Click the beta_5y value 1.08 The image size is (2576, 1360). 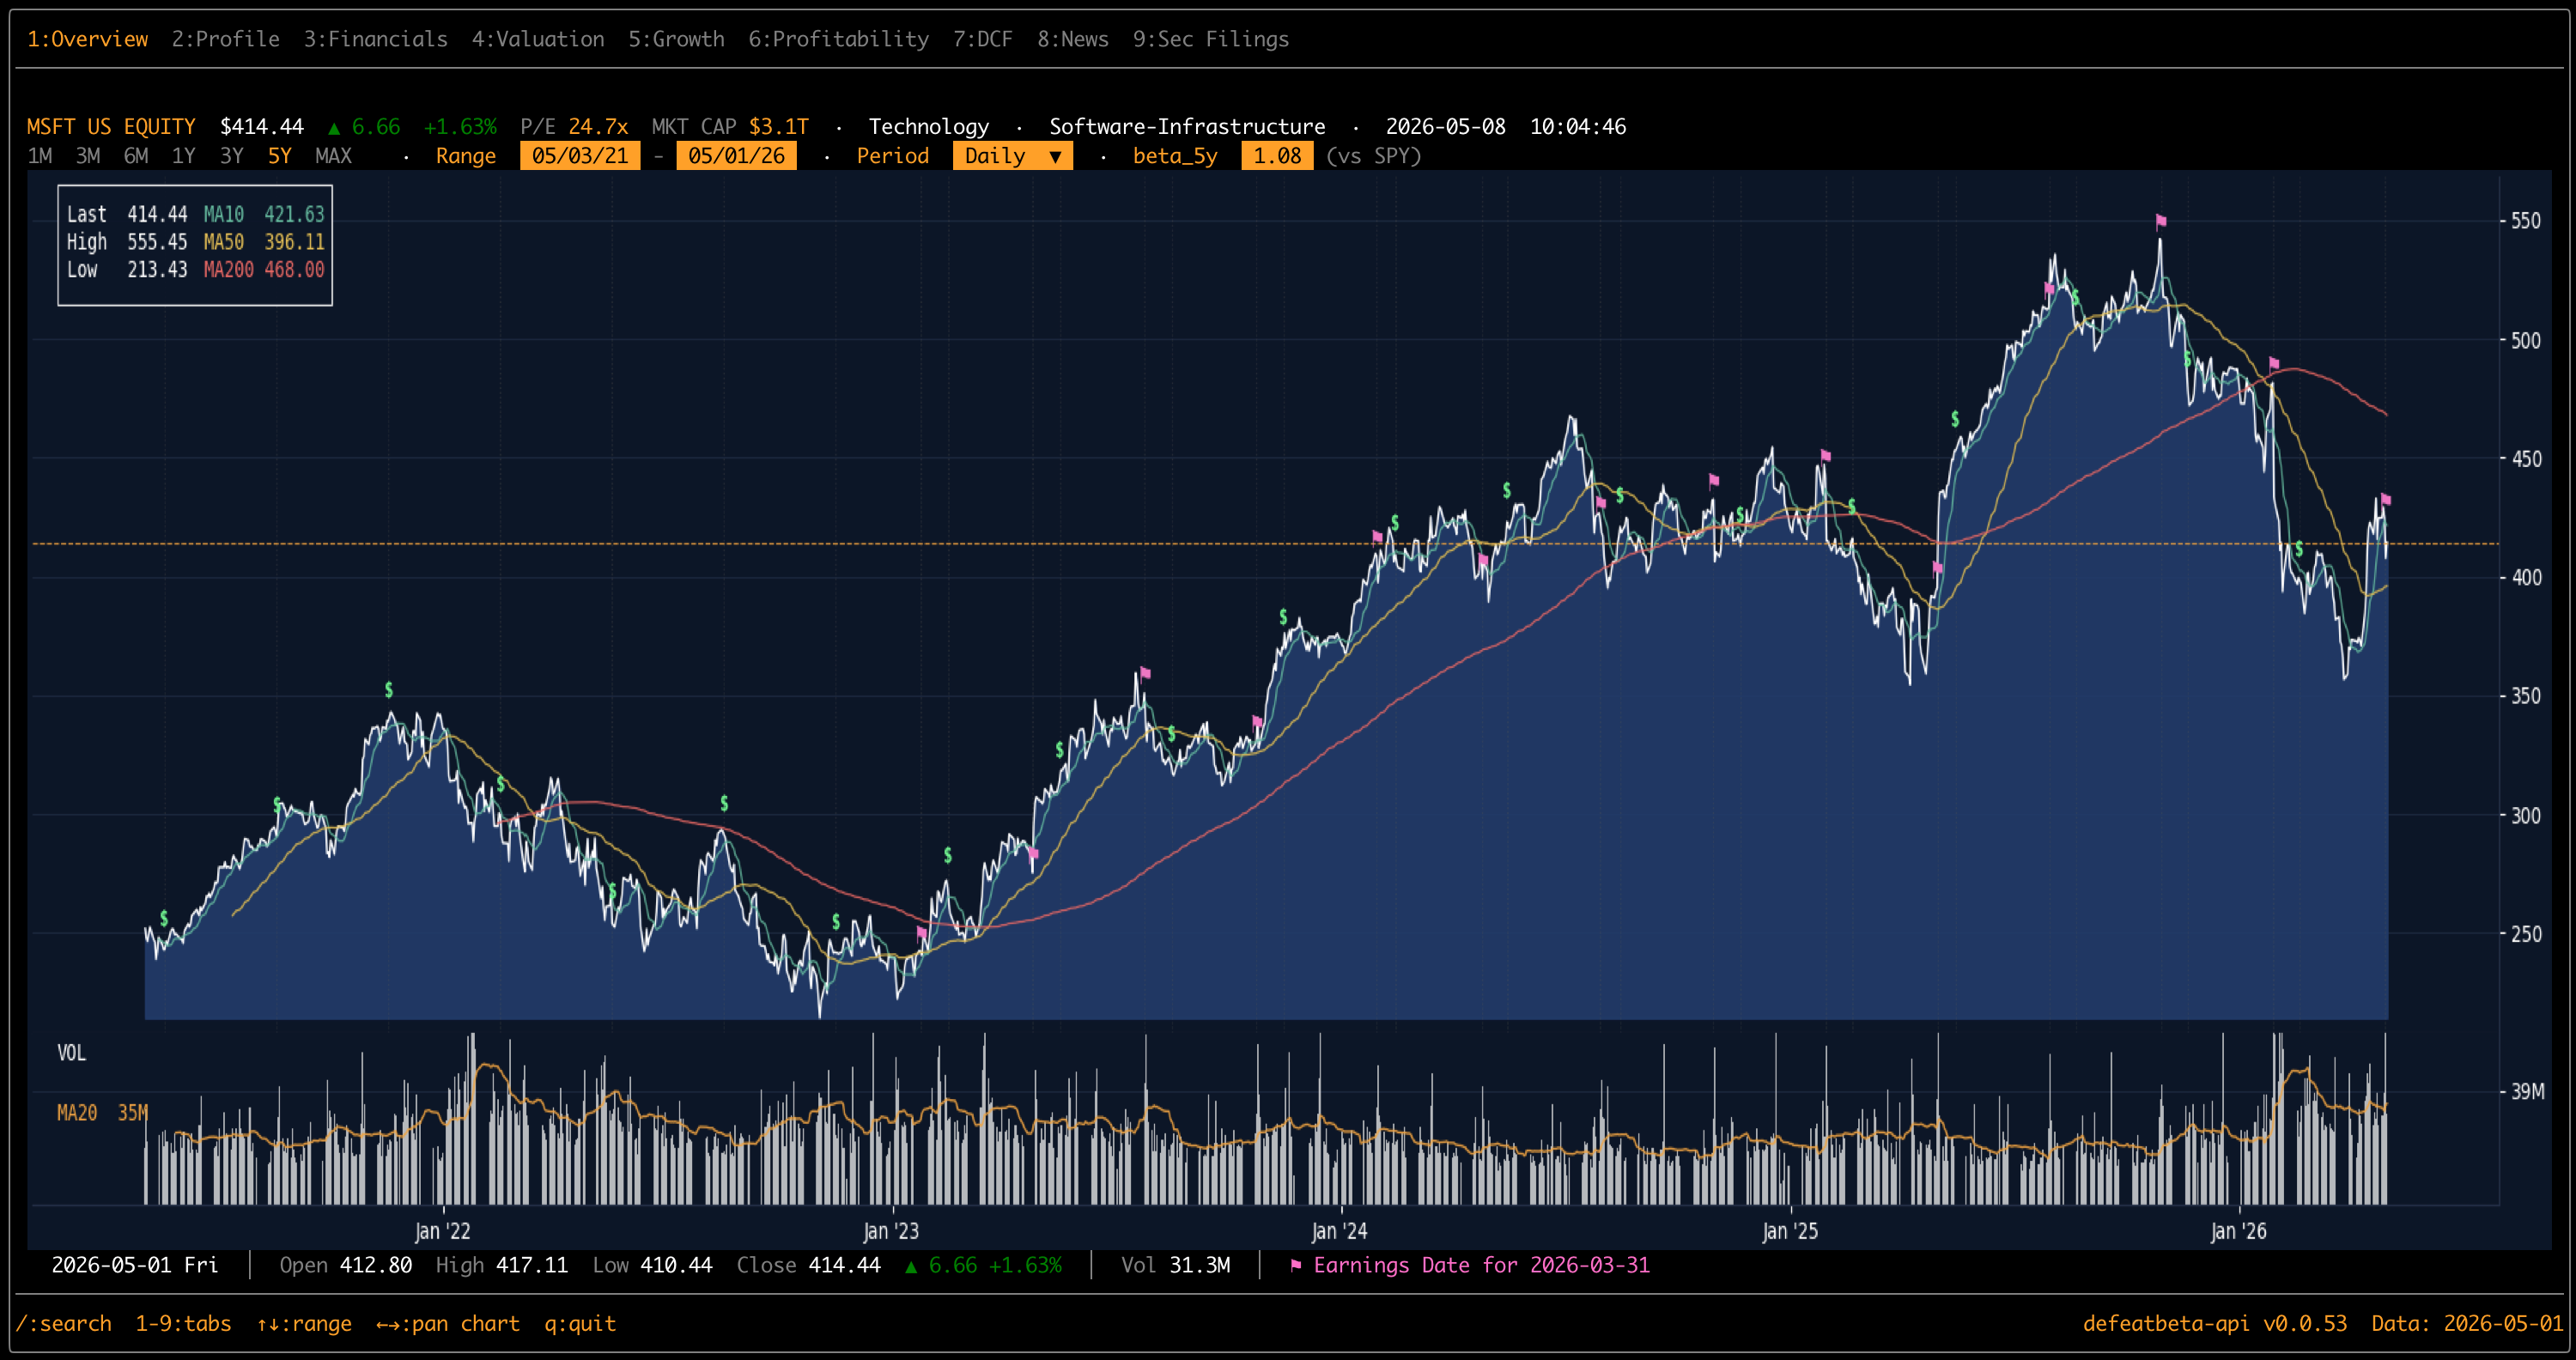(1277, 156)
